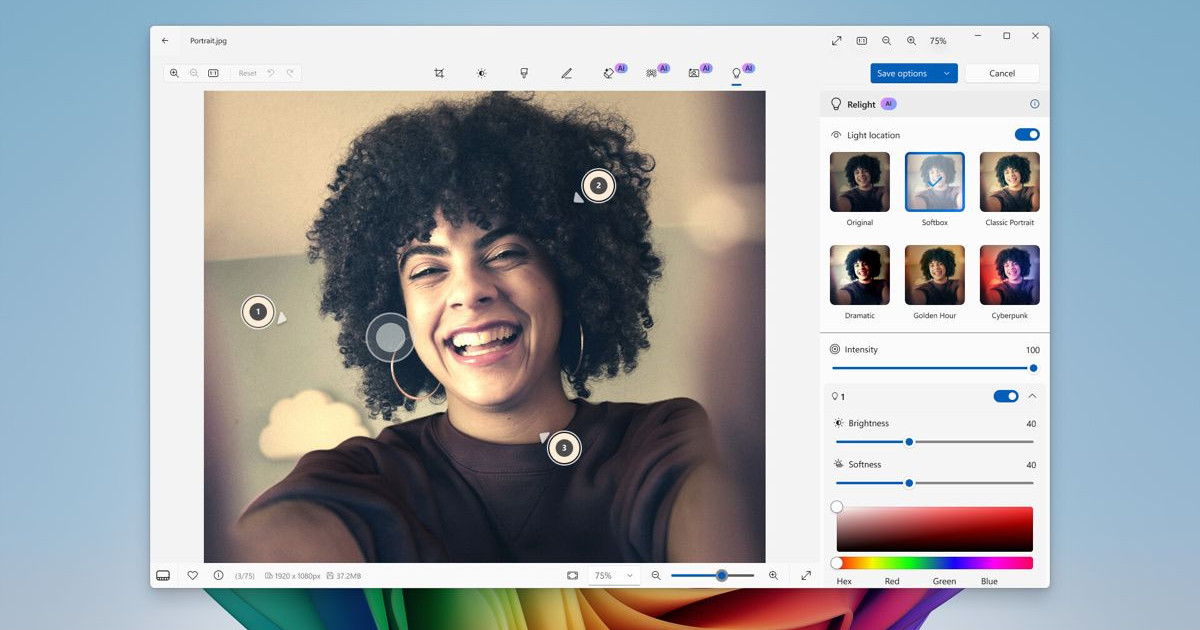Click the bottom bar zoom out magnifier

[x=656, y=575]
